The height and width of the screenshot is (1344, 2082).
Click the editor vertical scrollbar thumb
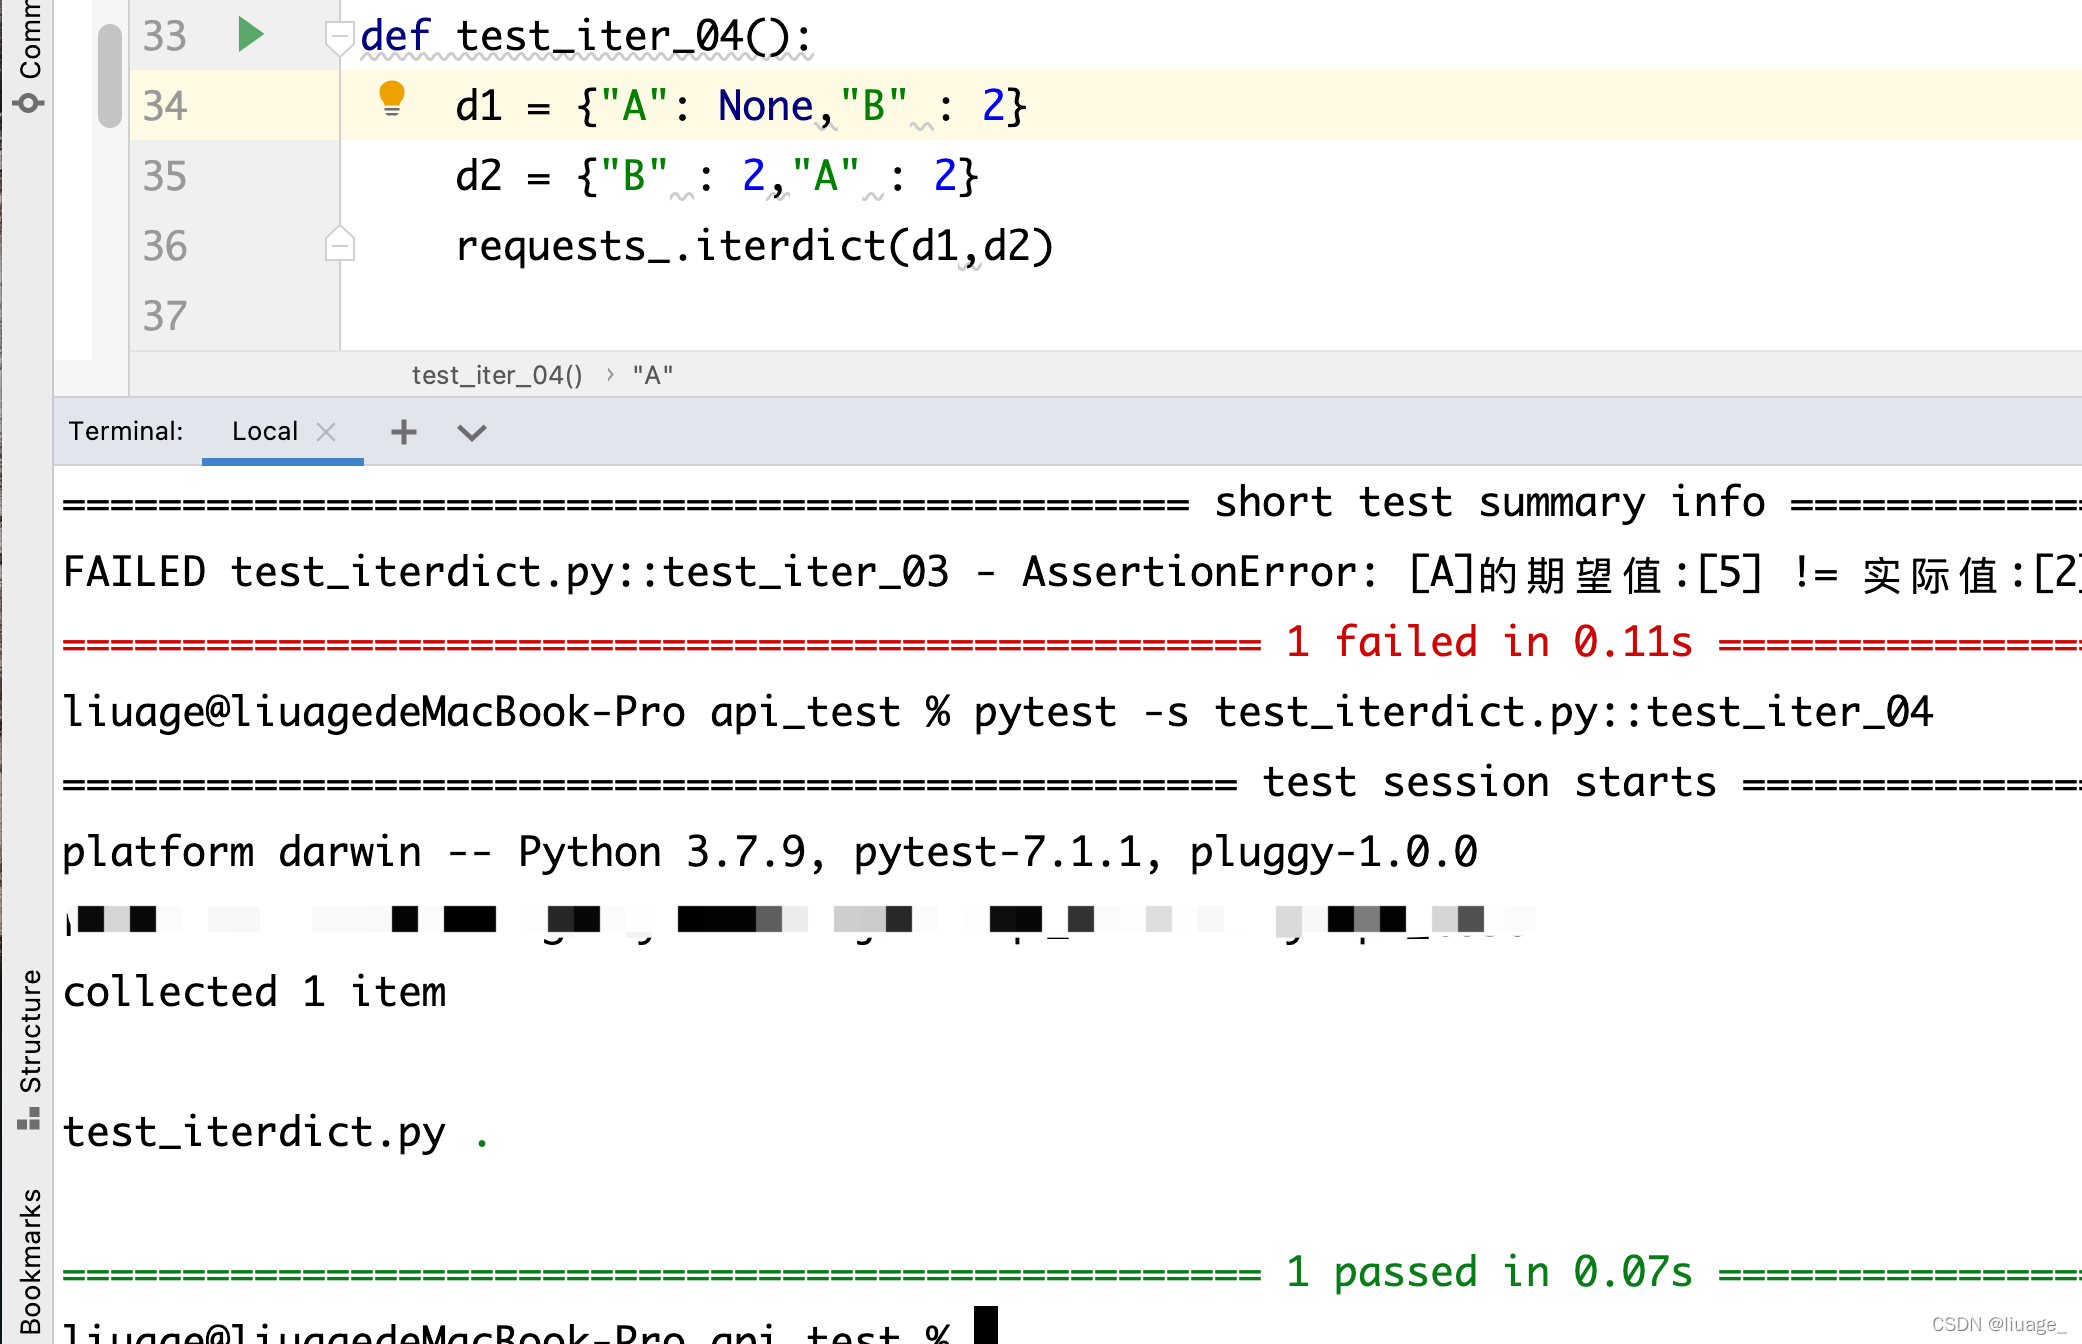110,75
